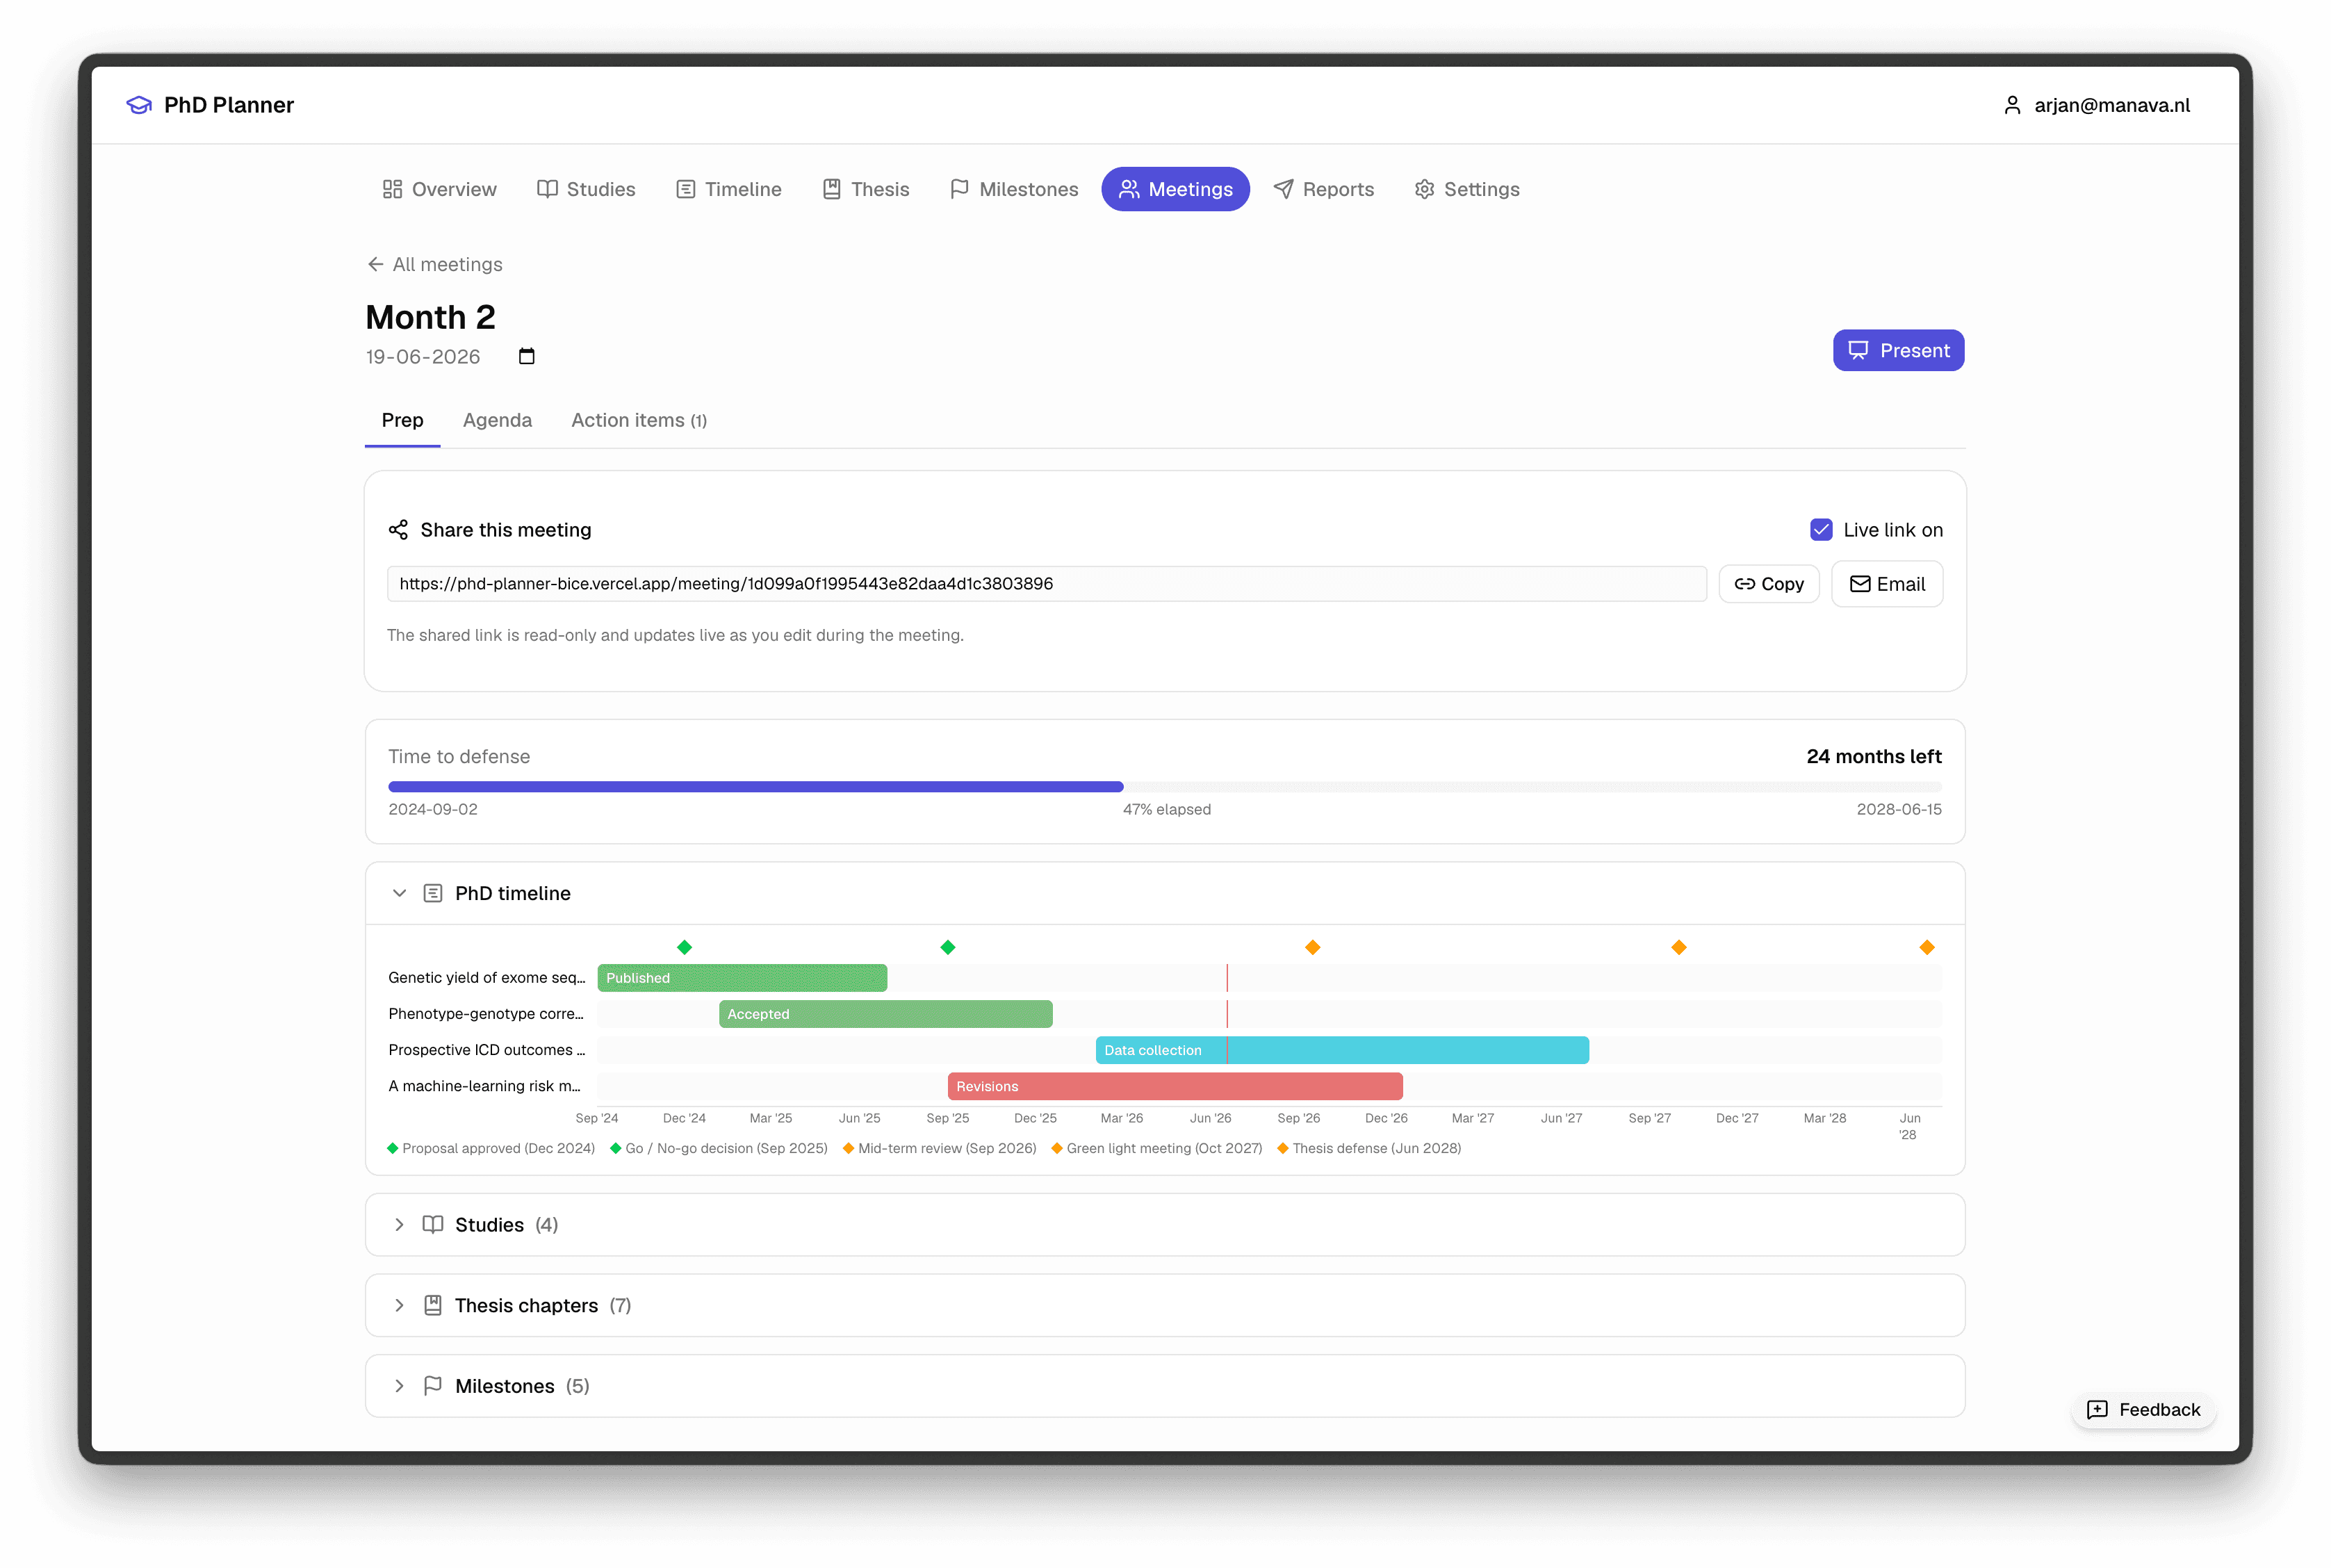Click the 'Phenotype-genotype corre...' row label
The width and height of the screenshot is (2331, 1568).
[x=486, y=1014]
